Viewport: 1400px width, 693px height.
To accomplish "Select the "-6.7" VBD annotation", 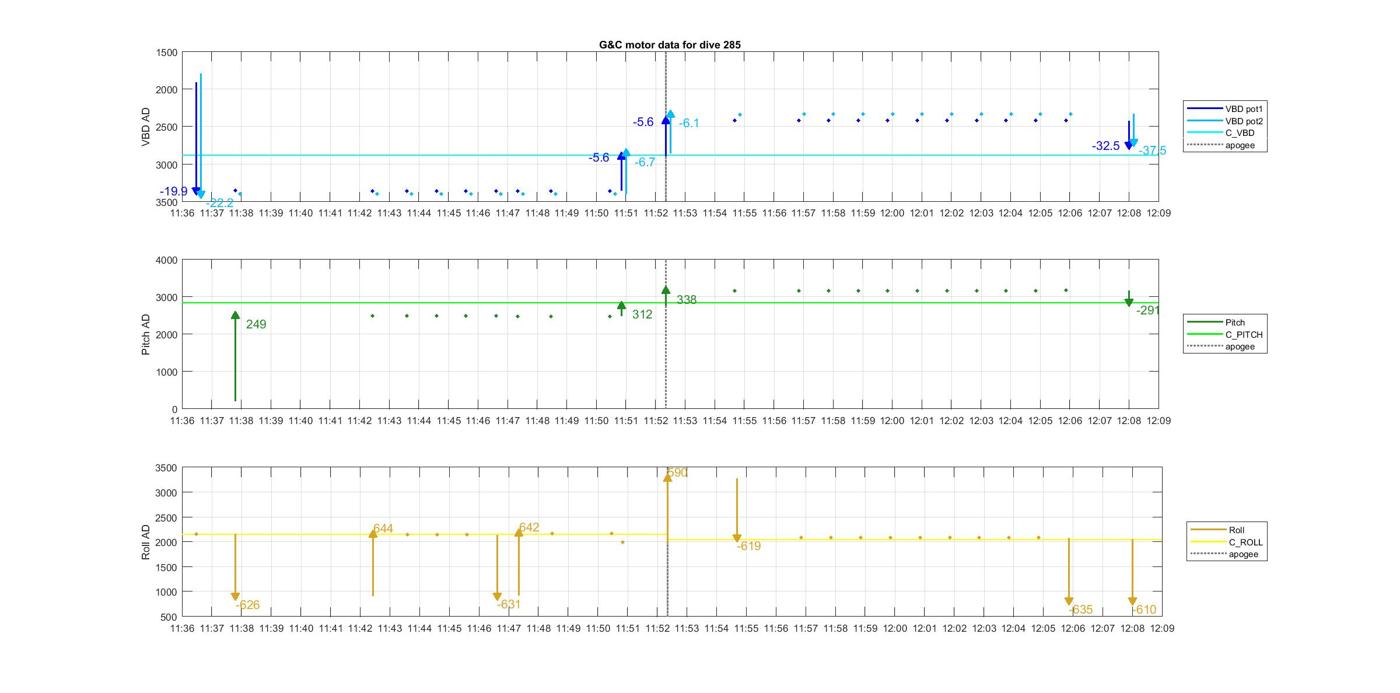I will click(645, 162).
